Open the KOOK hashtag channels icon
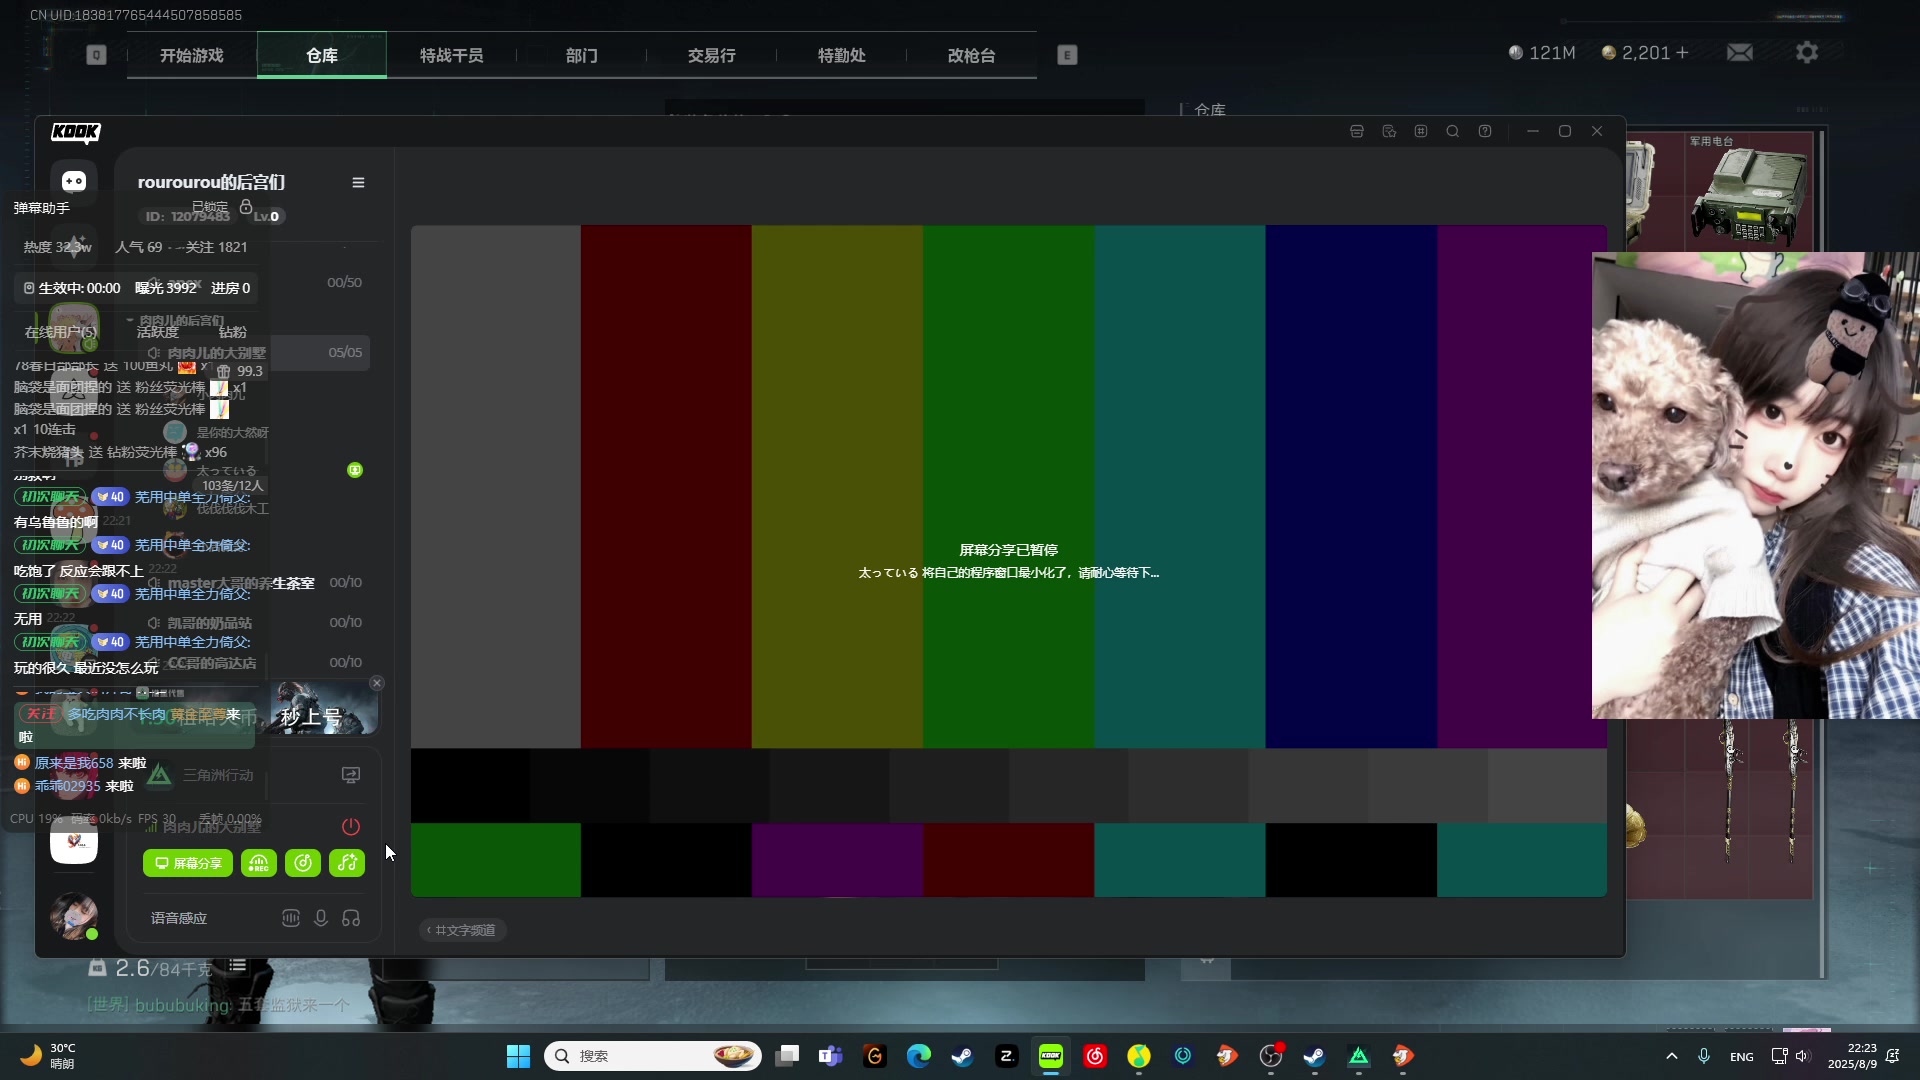 [x=1421, y=132]
